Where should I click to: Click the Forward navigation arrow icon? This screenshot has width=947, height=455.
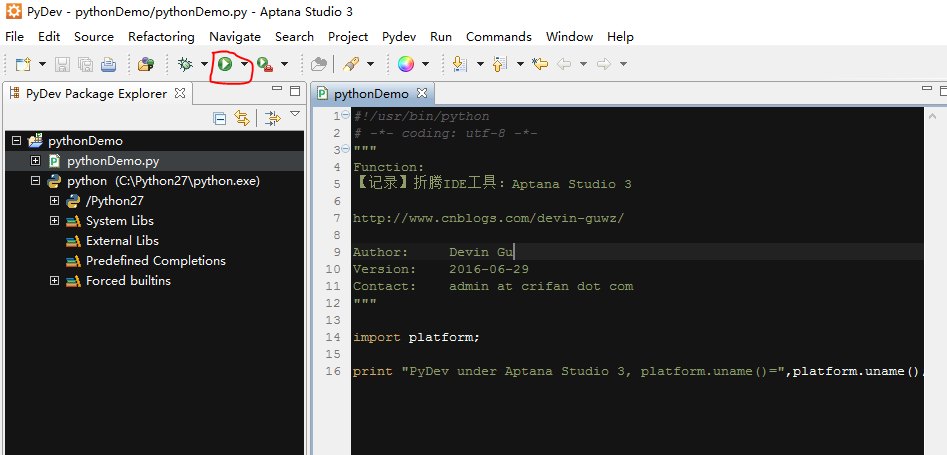604,64
